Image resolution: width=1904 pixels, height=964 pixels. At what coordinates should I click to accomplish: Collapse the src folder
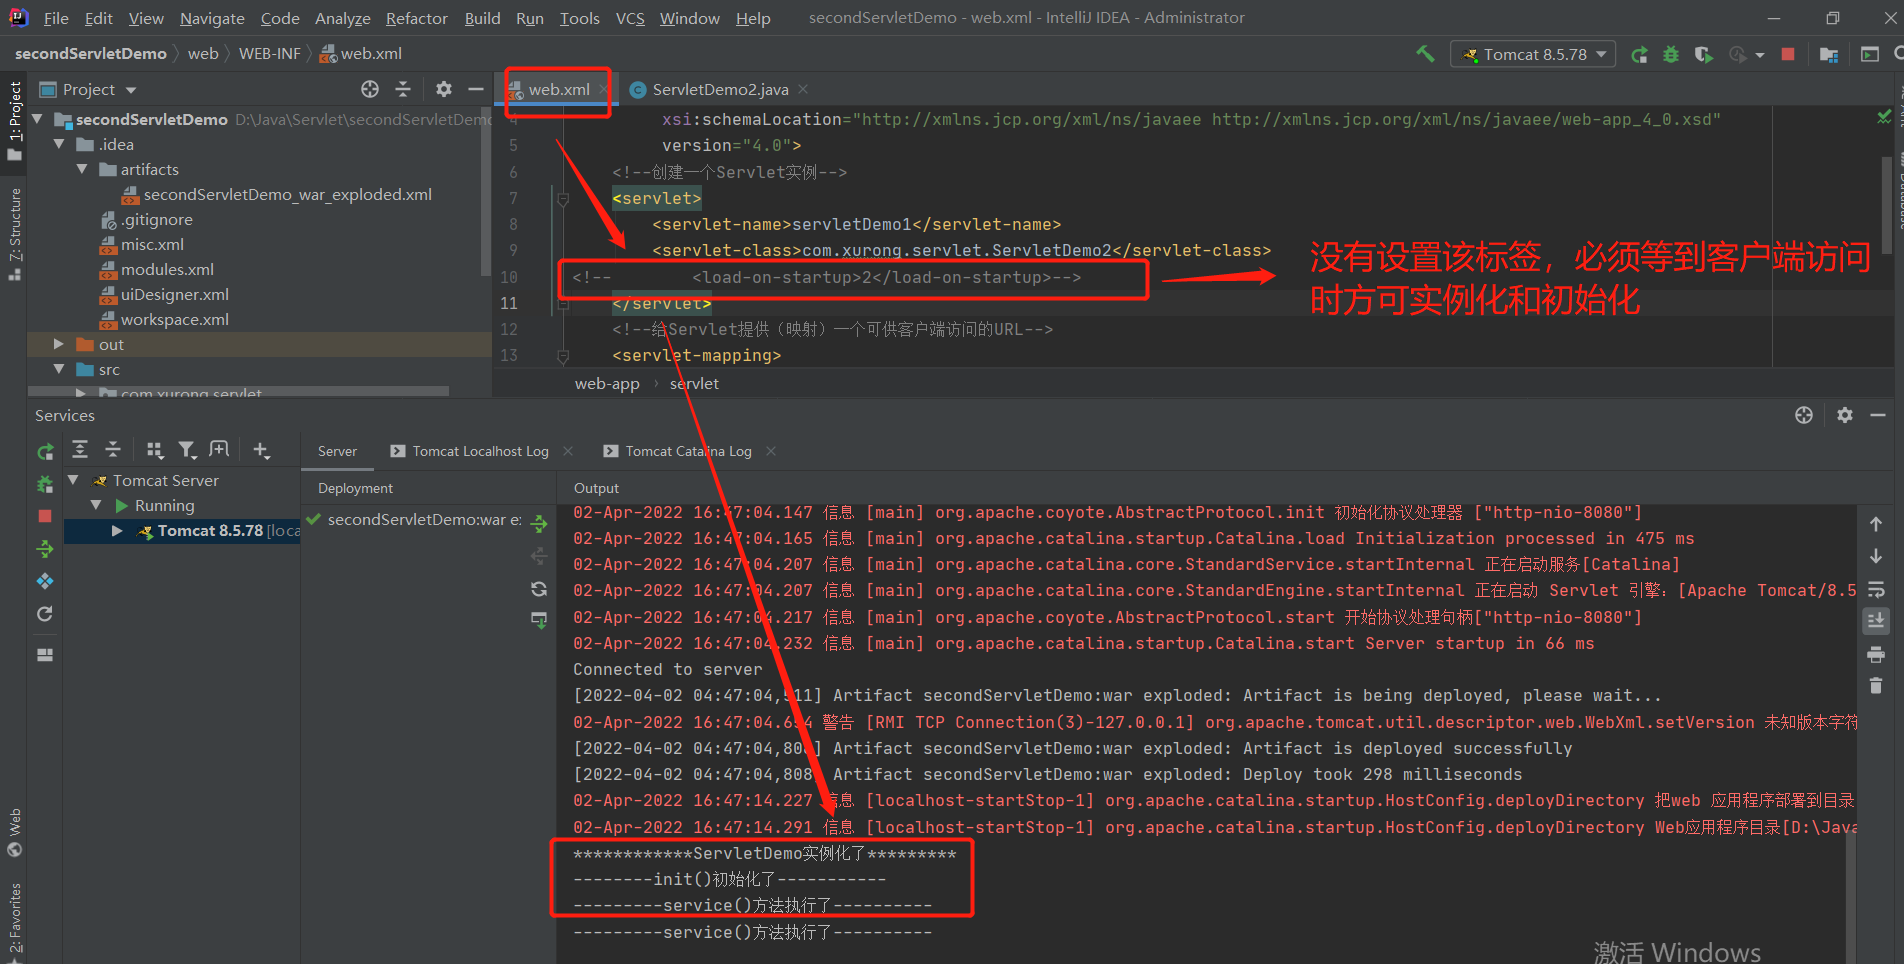(x=59, y=369)
